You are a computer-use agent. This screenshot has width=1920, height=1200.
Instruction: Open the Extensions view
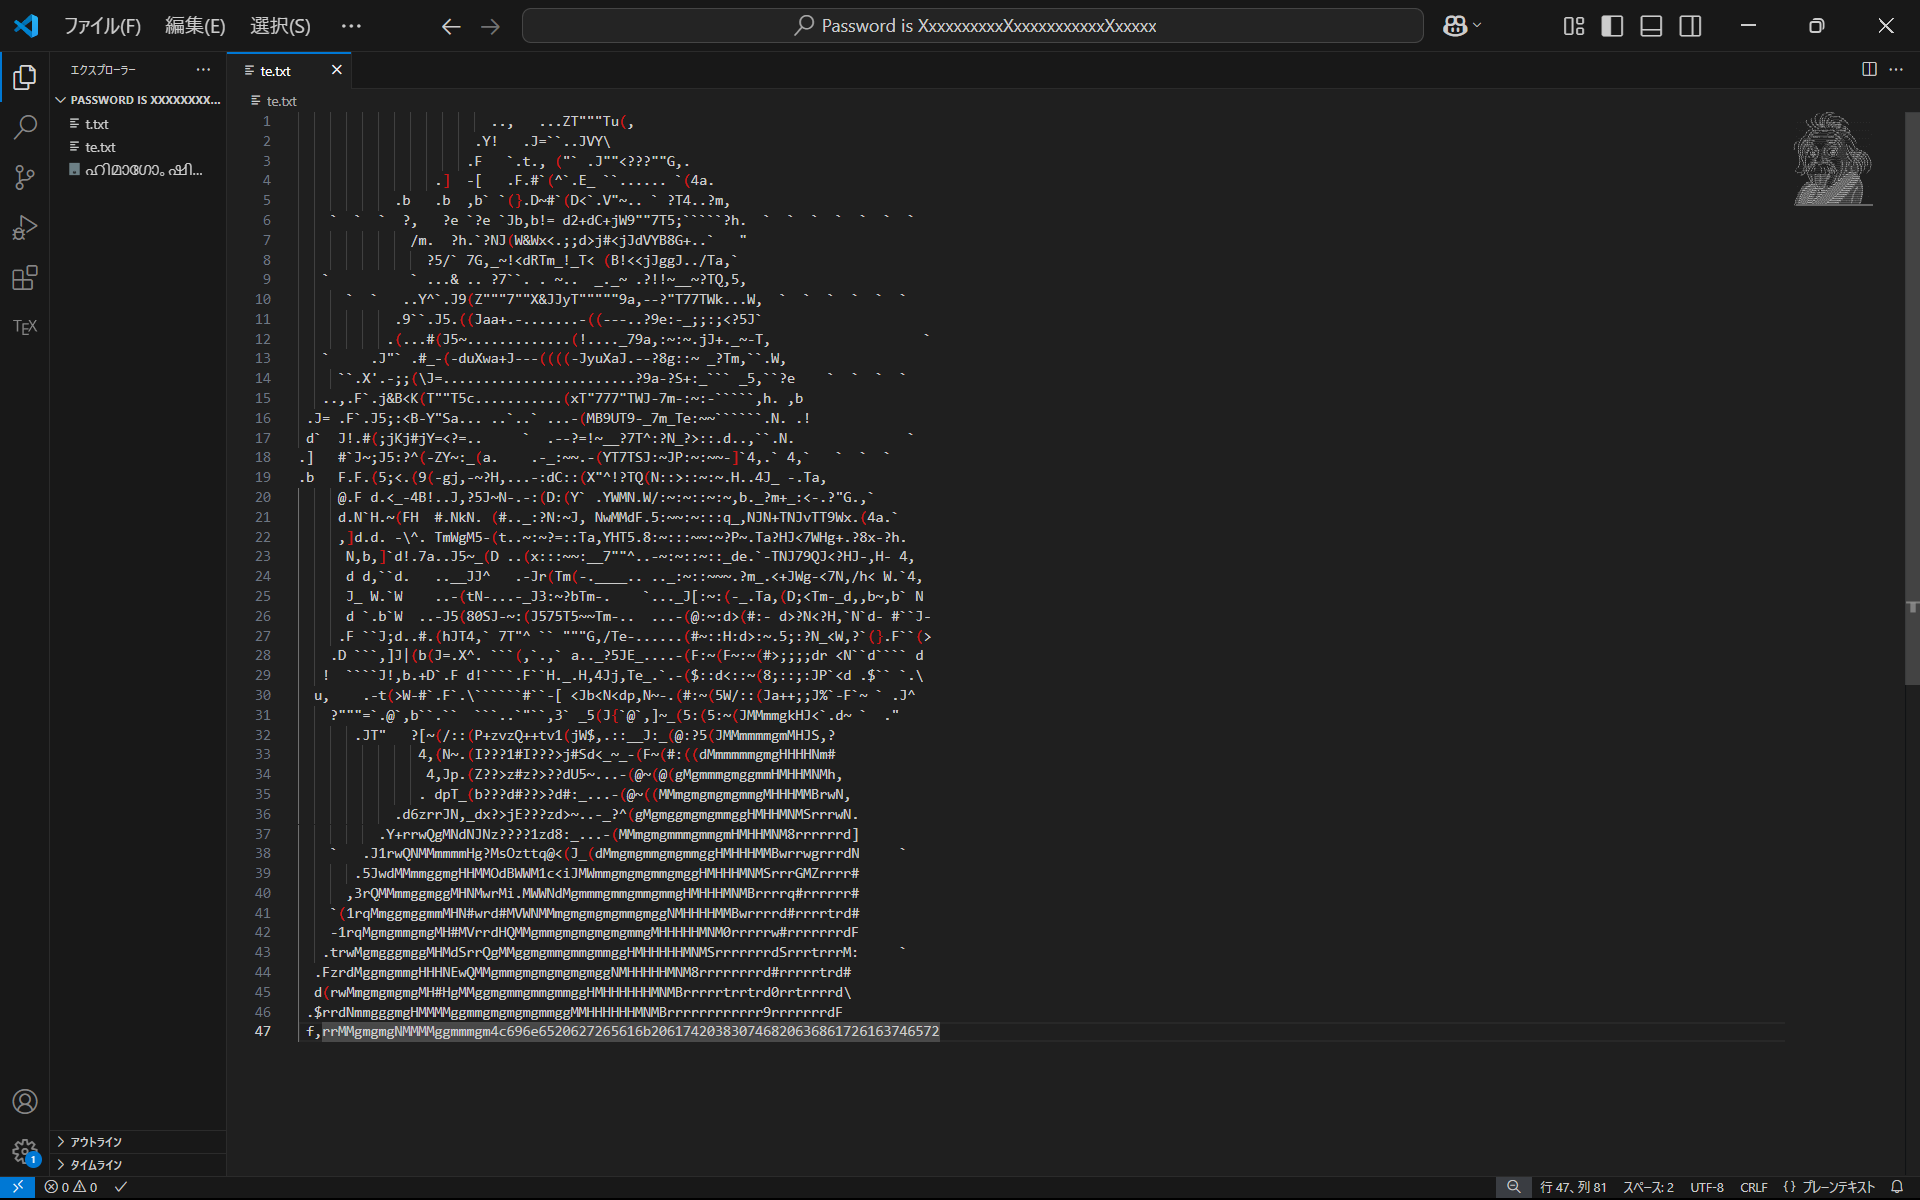pyautogui.click(x=25, y=278)
